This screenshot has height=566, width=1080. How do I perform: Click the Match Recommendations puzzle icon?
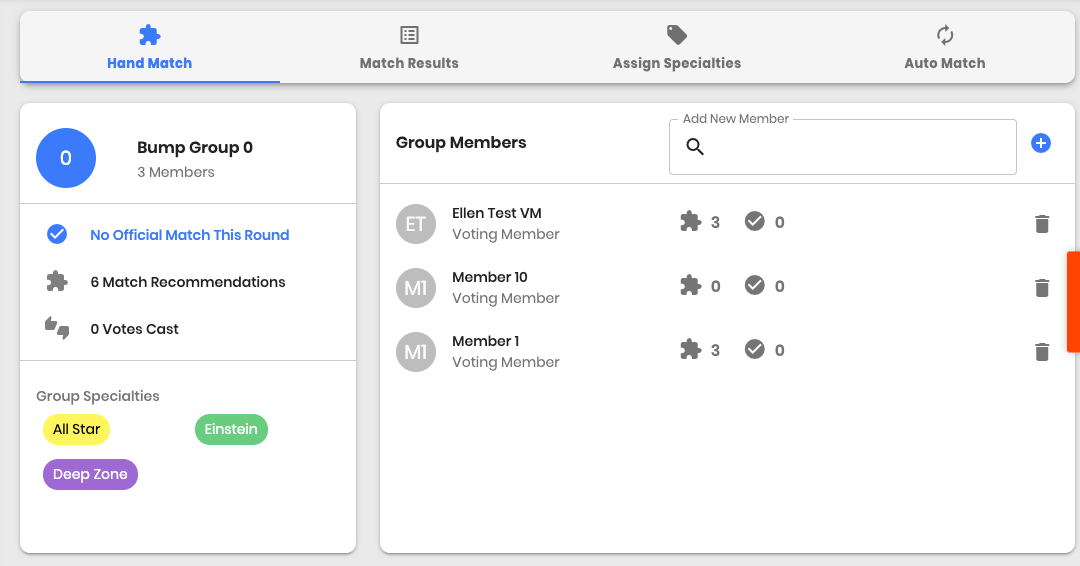pos(57,281)
